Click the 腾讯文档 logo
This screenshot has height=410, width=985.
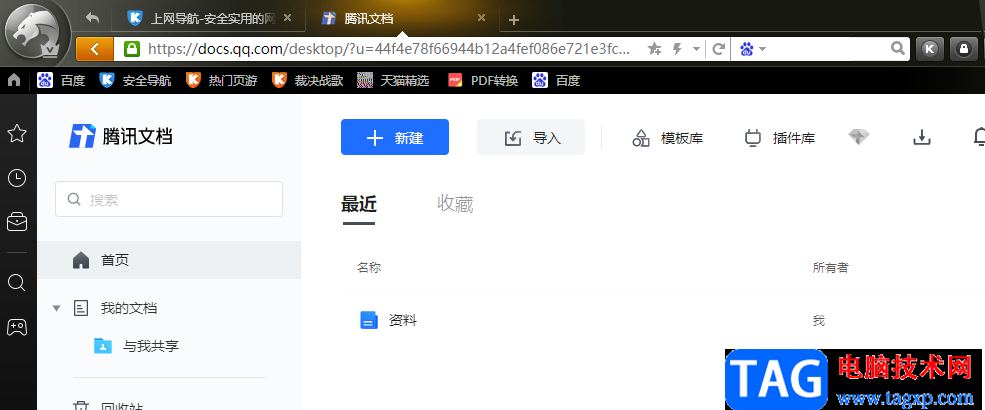click(x=120, y=136)
